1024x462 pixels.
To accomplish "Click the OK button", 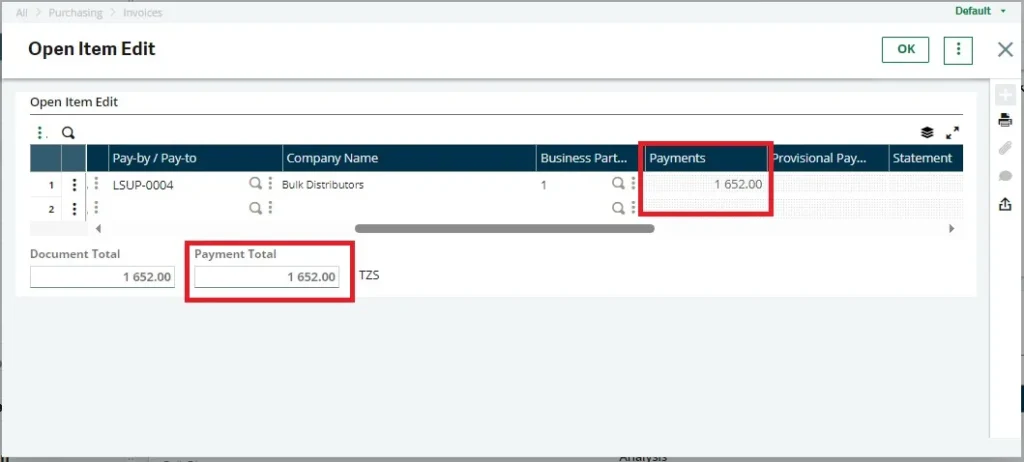I will (x=905, y=50).
